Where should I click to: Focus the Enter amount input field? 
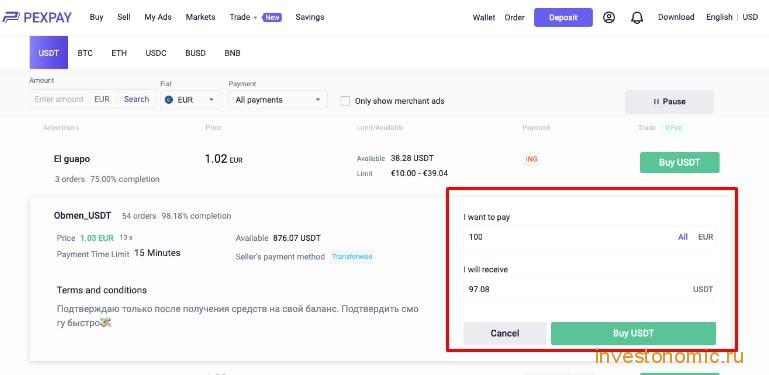59,99
